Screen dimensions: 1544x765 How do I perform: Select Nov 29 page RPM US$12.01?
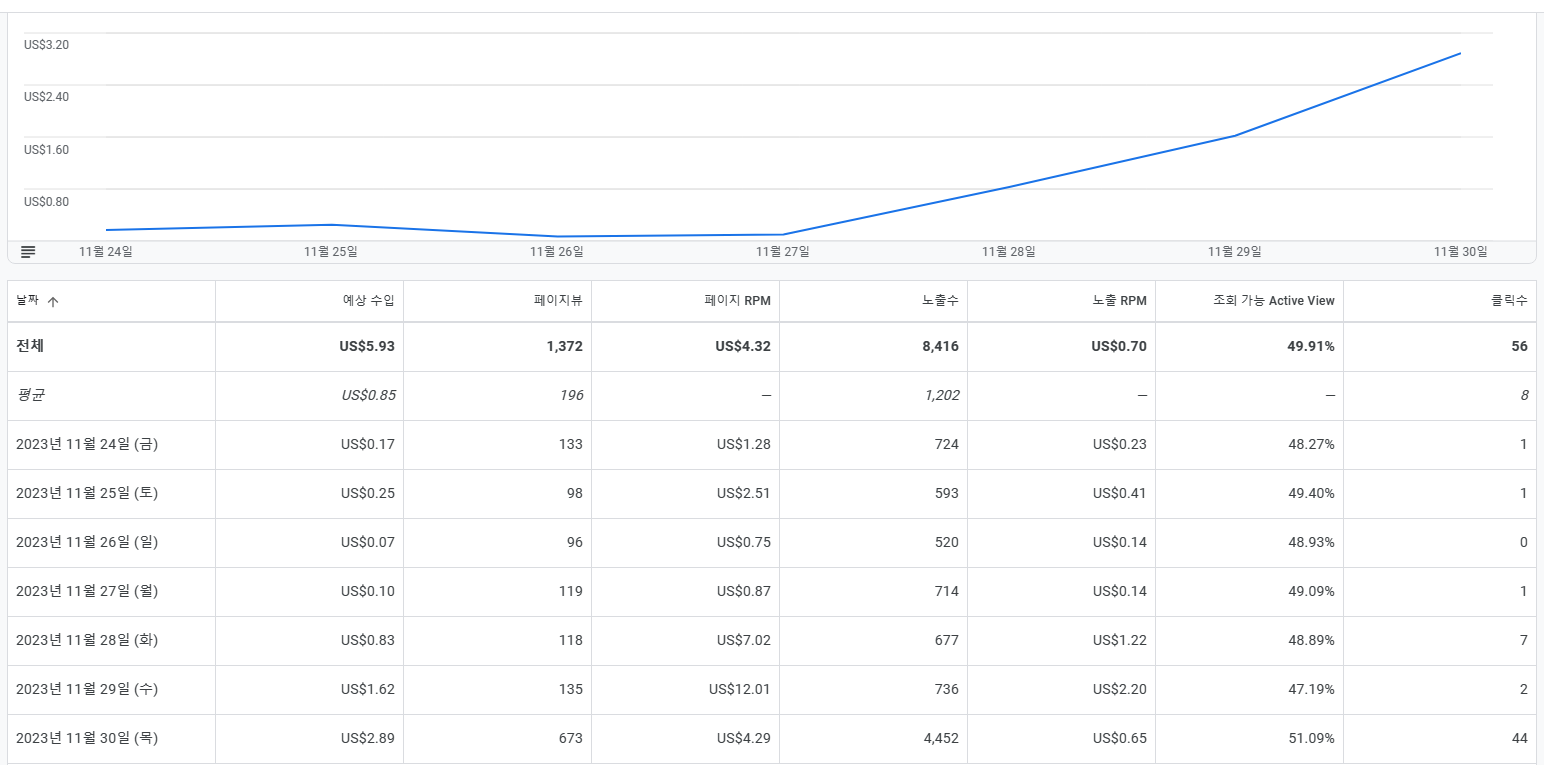pos(740,689)
